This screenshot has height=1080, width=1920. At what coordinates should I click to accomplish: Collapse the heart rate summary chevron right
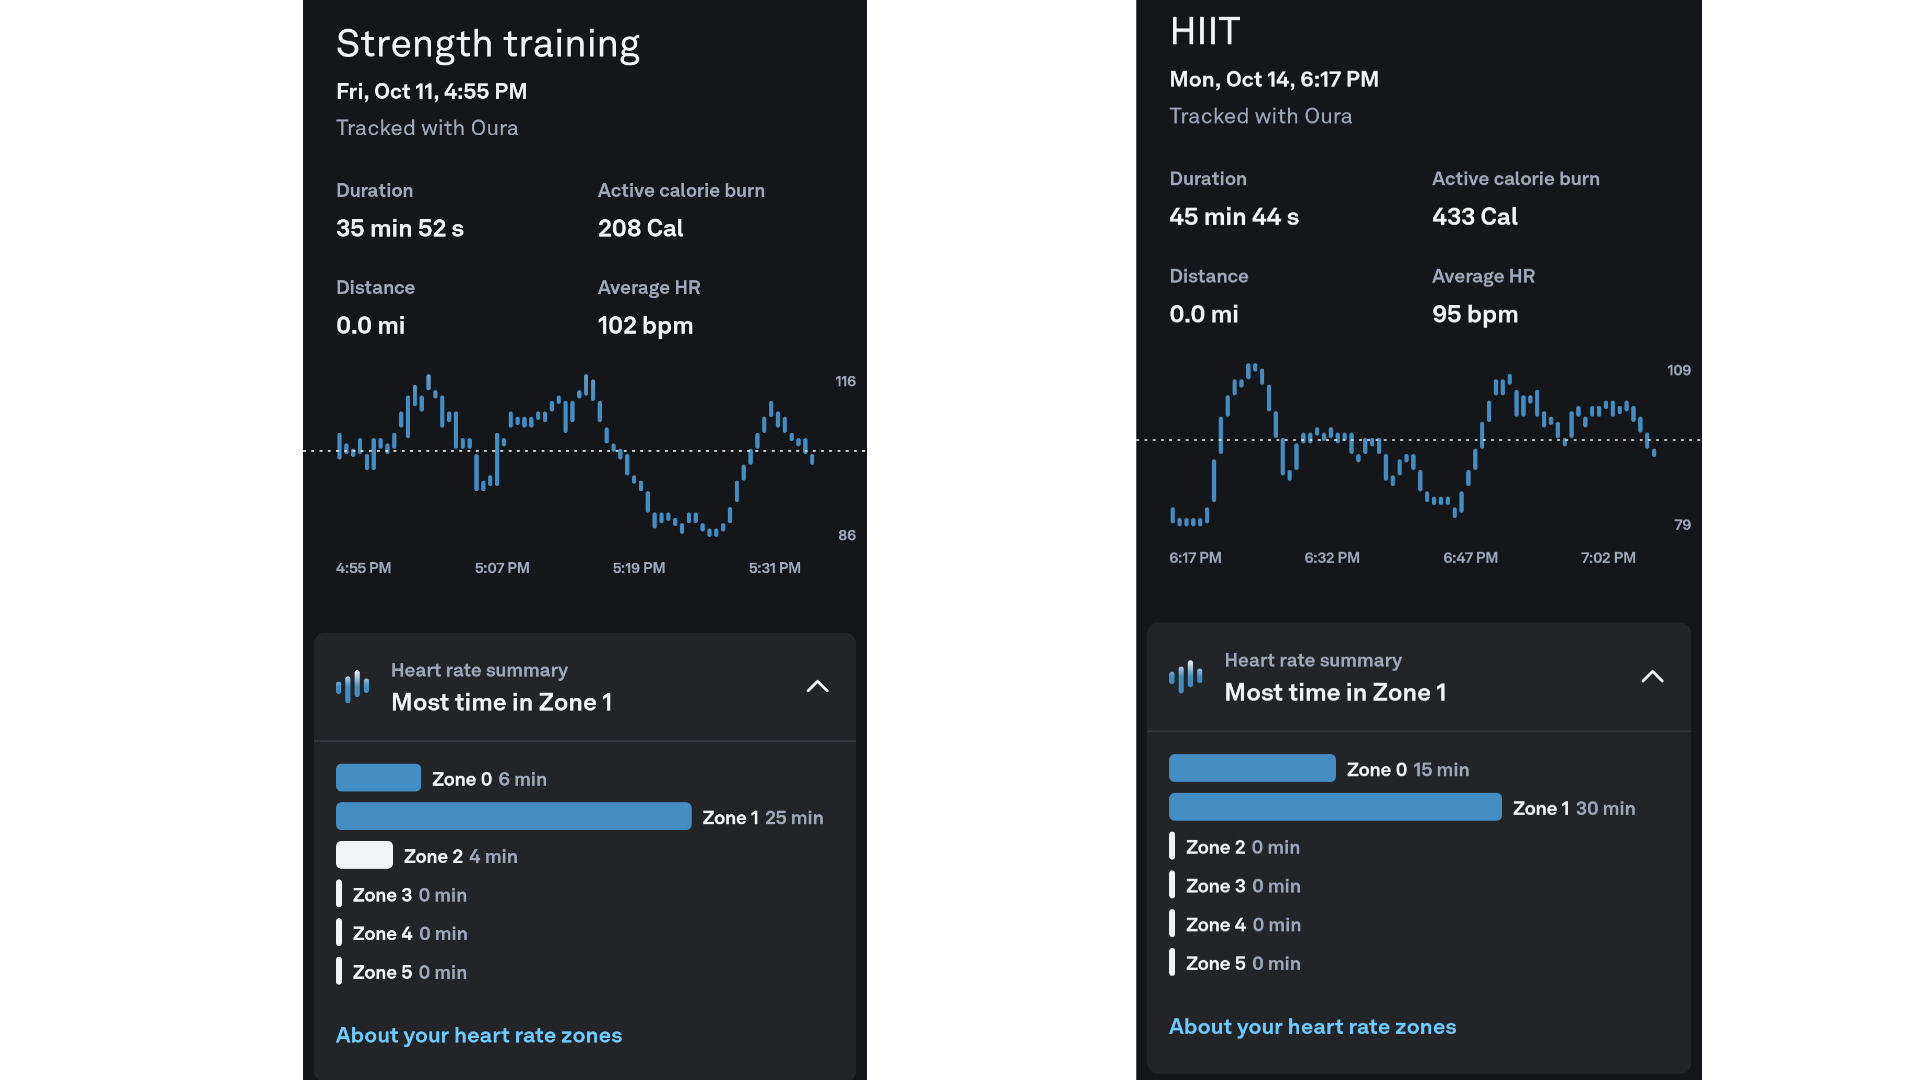(1651, 676)
